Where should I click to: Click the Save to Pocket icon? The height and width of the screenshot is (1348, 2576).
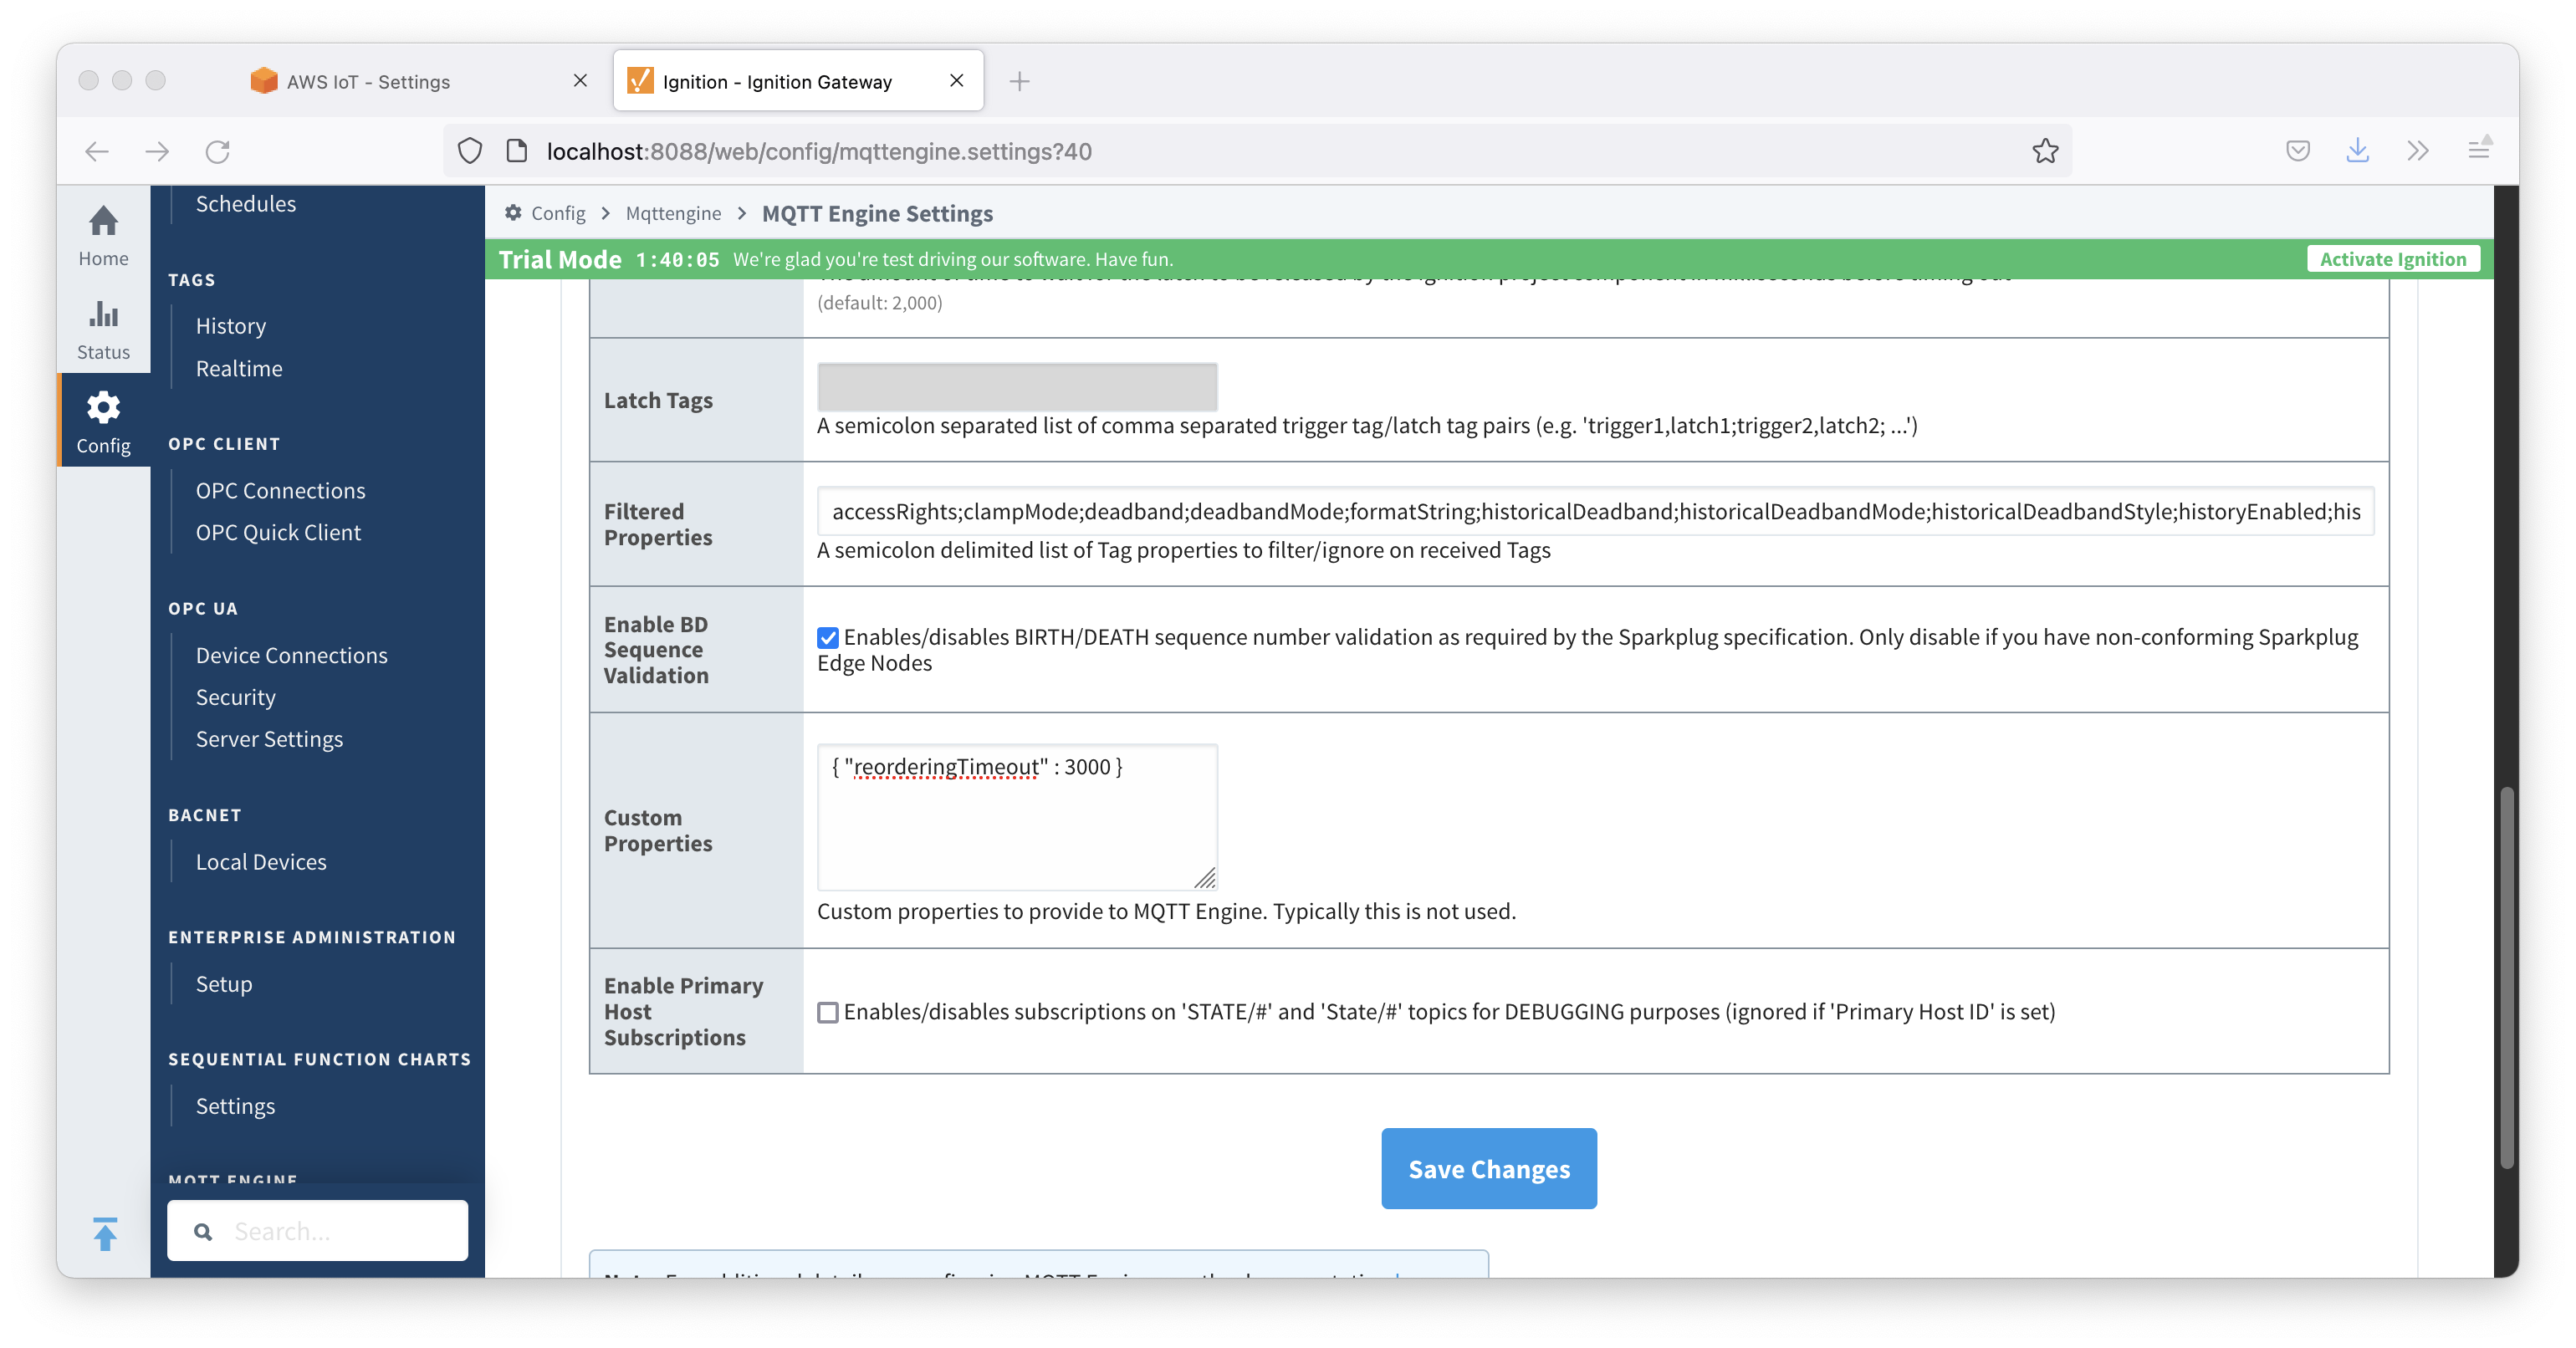pyautogui.click(x=2298, y=151)
